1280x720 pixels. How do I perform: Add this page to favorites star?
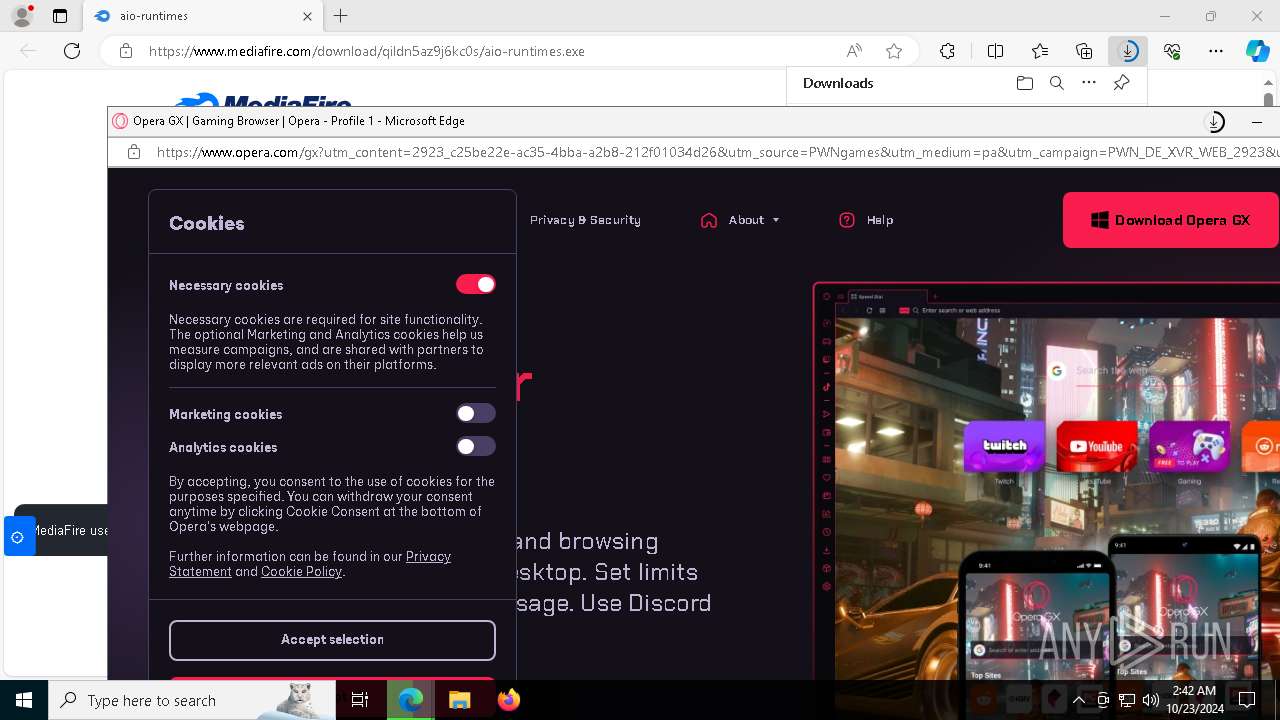(x=894, y=51)
